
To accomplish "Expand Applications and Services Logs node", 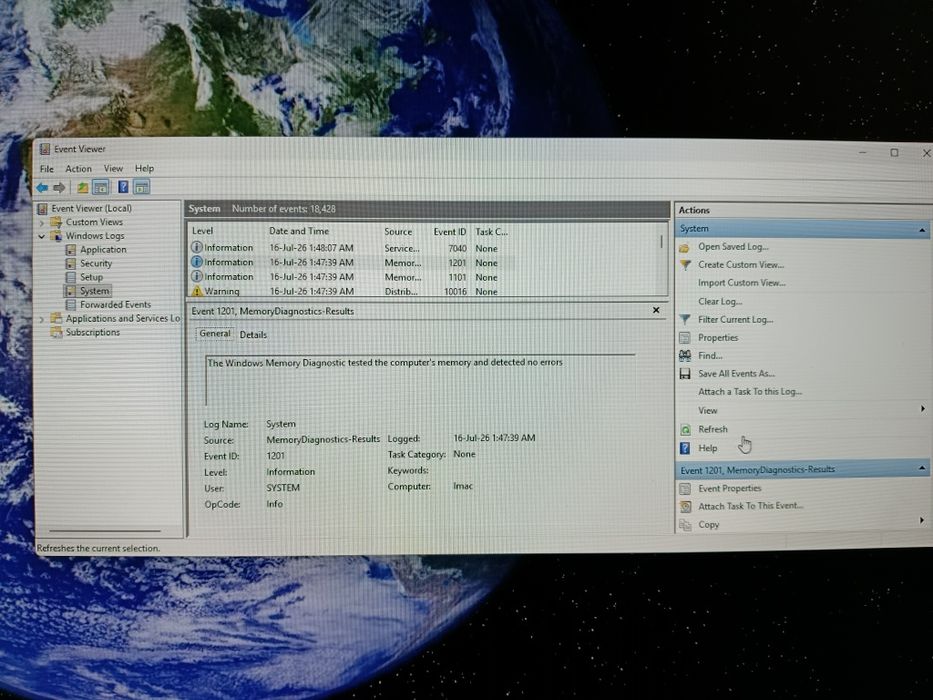I will (x=42, y=320).
